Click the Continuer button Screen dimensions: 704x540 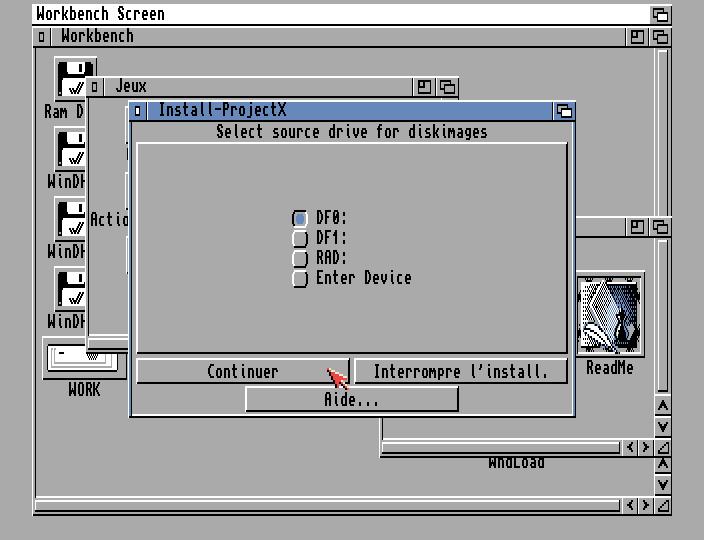(243, 371)
